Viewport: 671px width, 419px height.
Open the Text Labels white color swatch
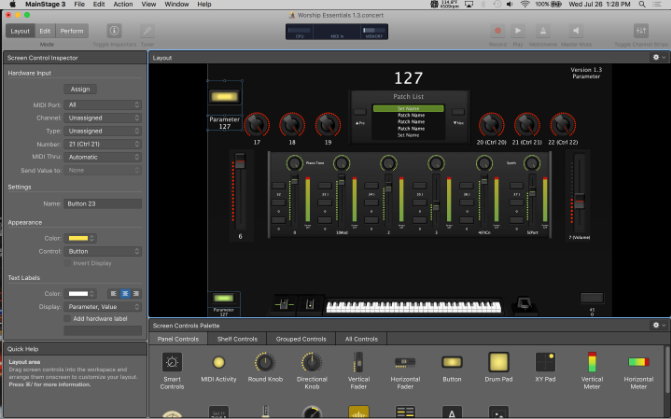click(81, 294)
